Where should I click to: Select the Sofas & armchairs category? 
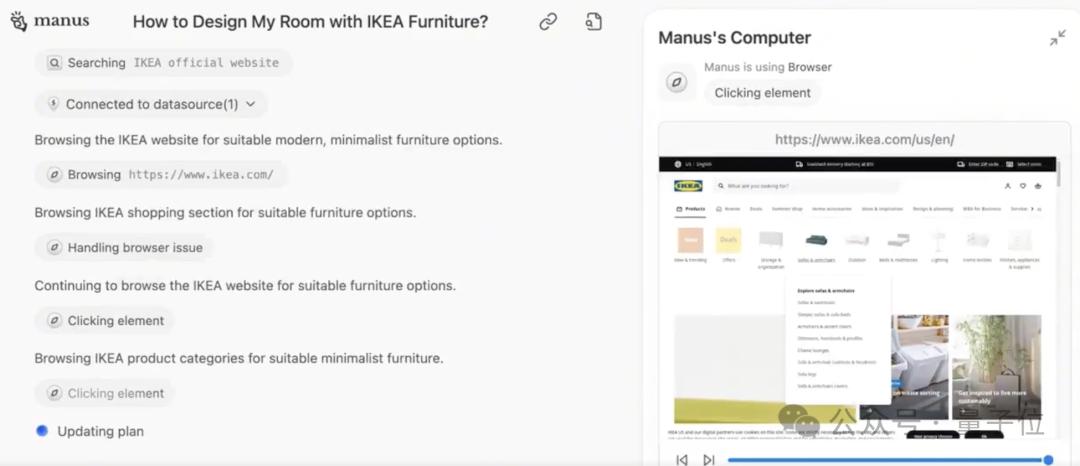[x=816, y=245]
